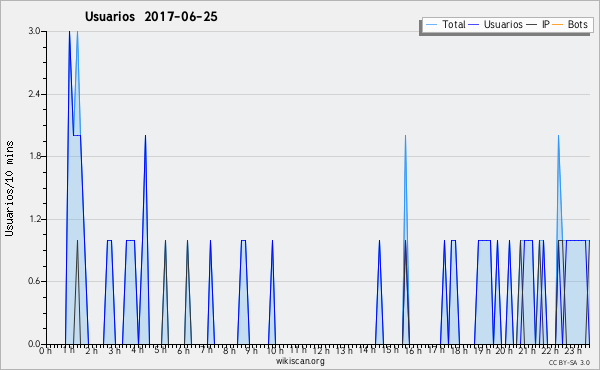Click the dark blue Usuarios legend line

(x=474, y=24)
